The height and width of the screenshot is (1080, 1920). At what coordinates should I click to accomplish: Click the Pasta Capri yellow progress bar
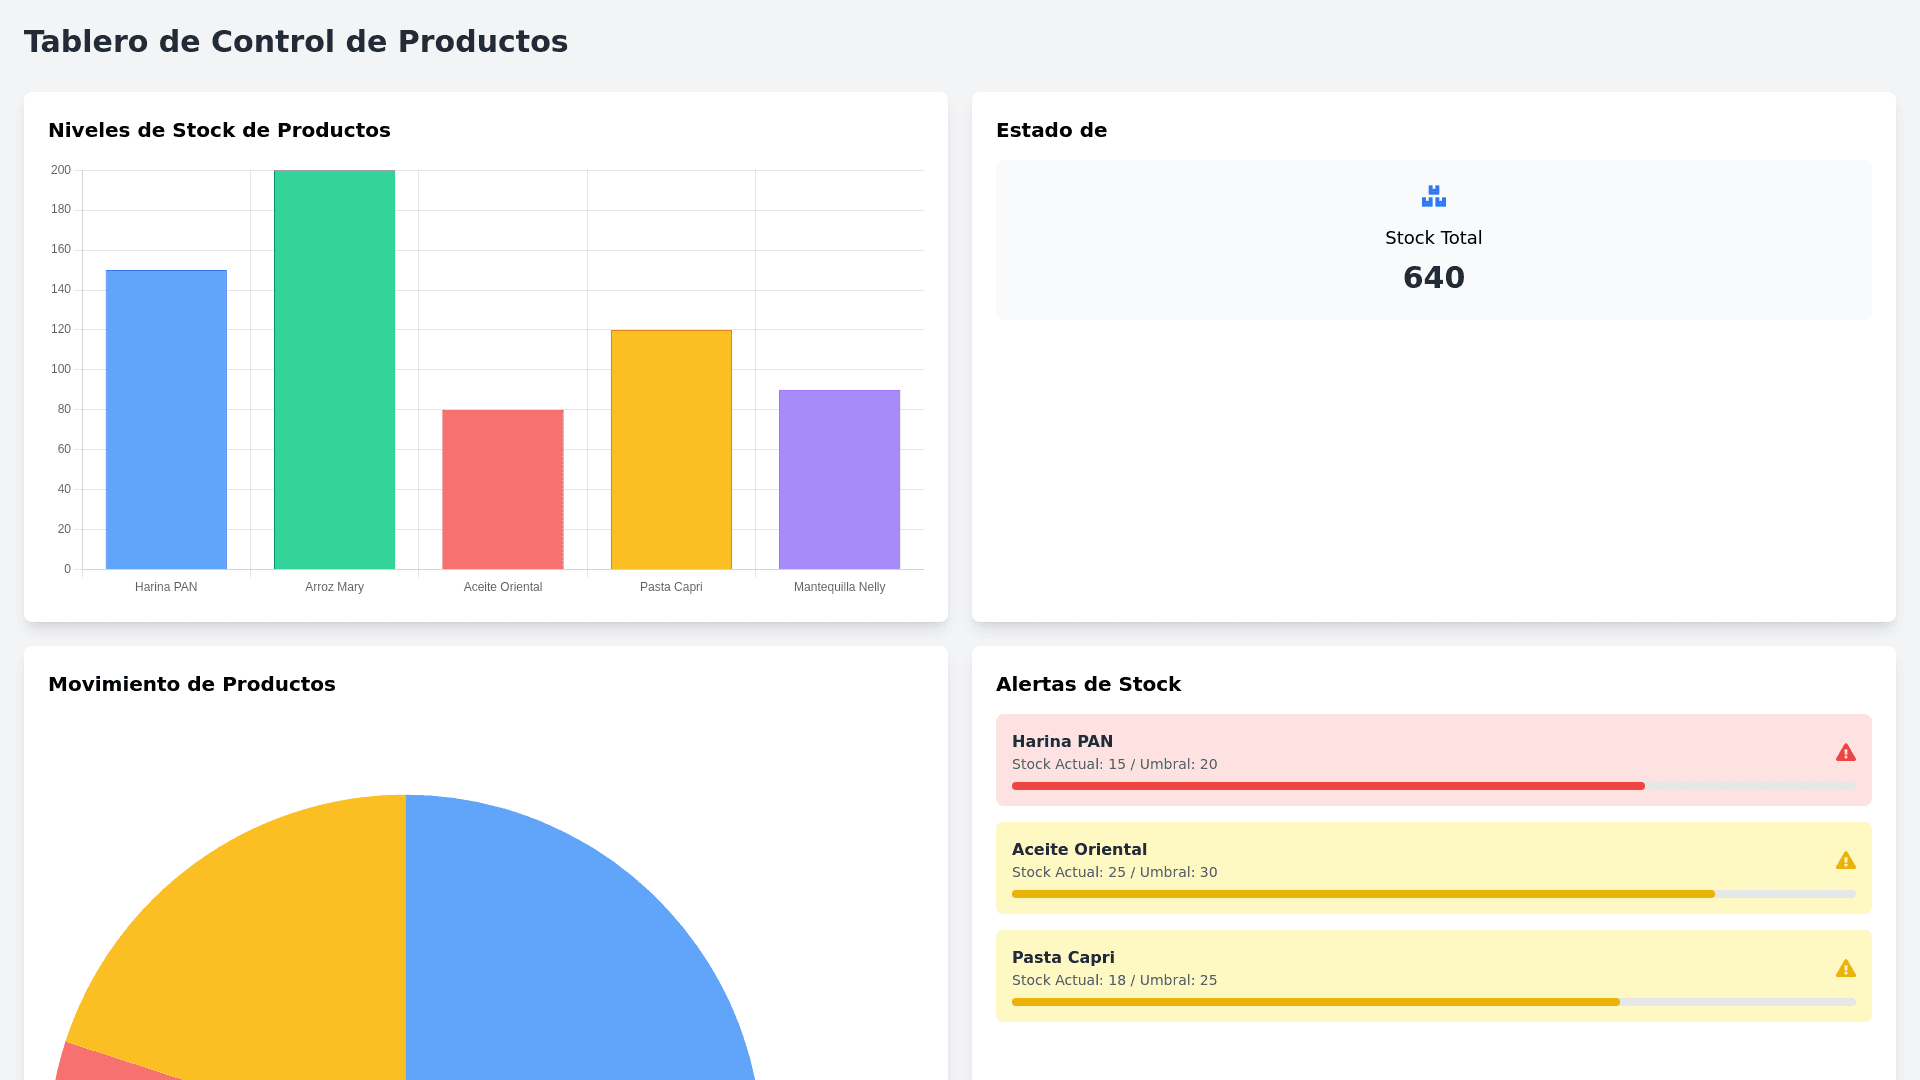pos(1315,1002)
